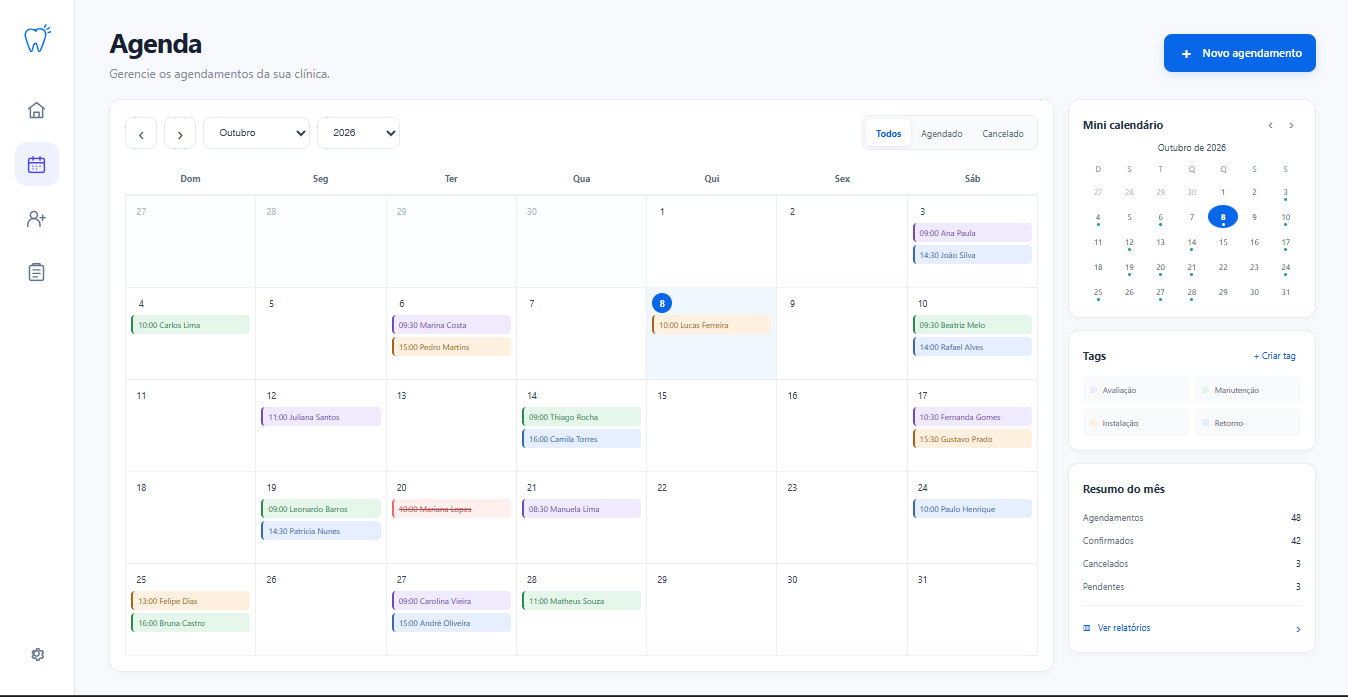The width and height of the screenshot is (1348, 697).
Task: Switch to the Todos filter tab
Action: pos(888,133)
